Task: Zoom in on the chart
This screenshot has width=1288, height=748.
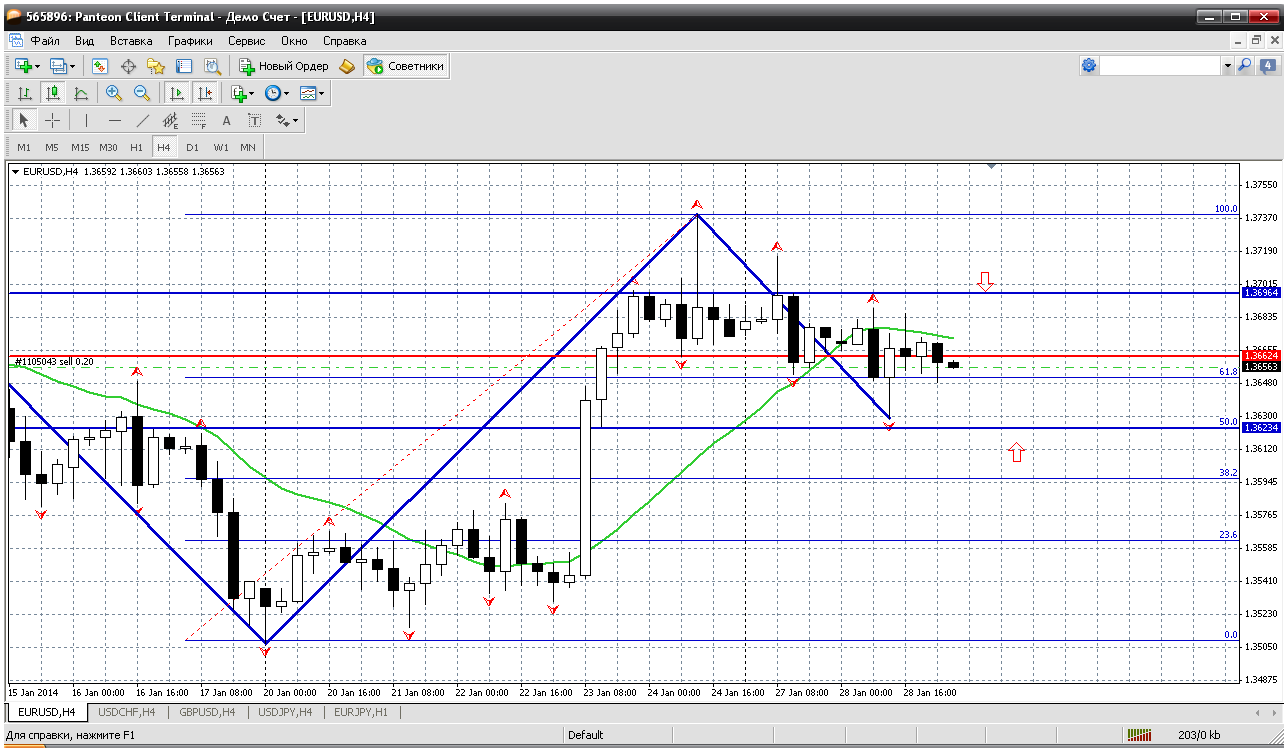Action: [x=114, y=93]
